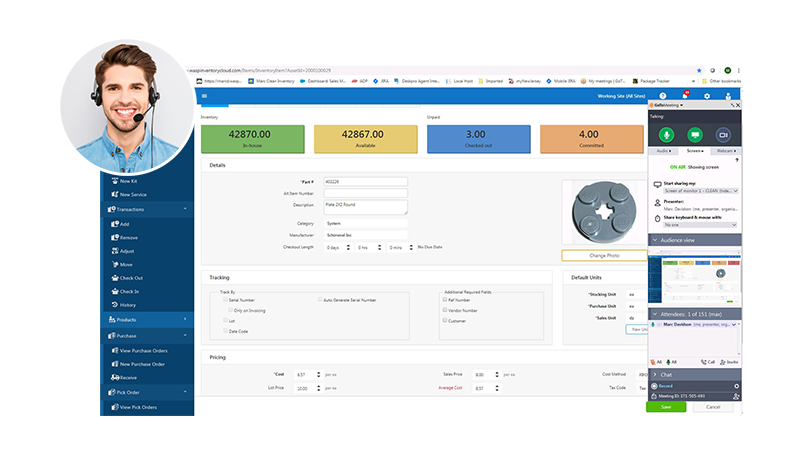Image resolution: width=800 pixels, height=452 pixels.
Task: Click the Change Photo button
Action: coord(604,255)
